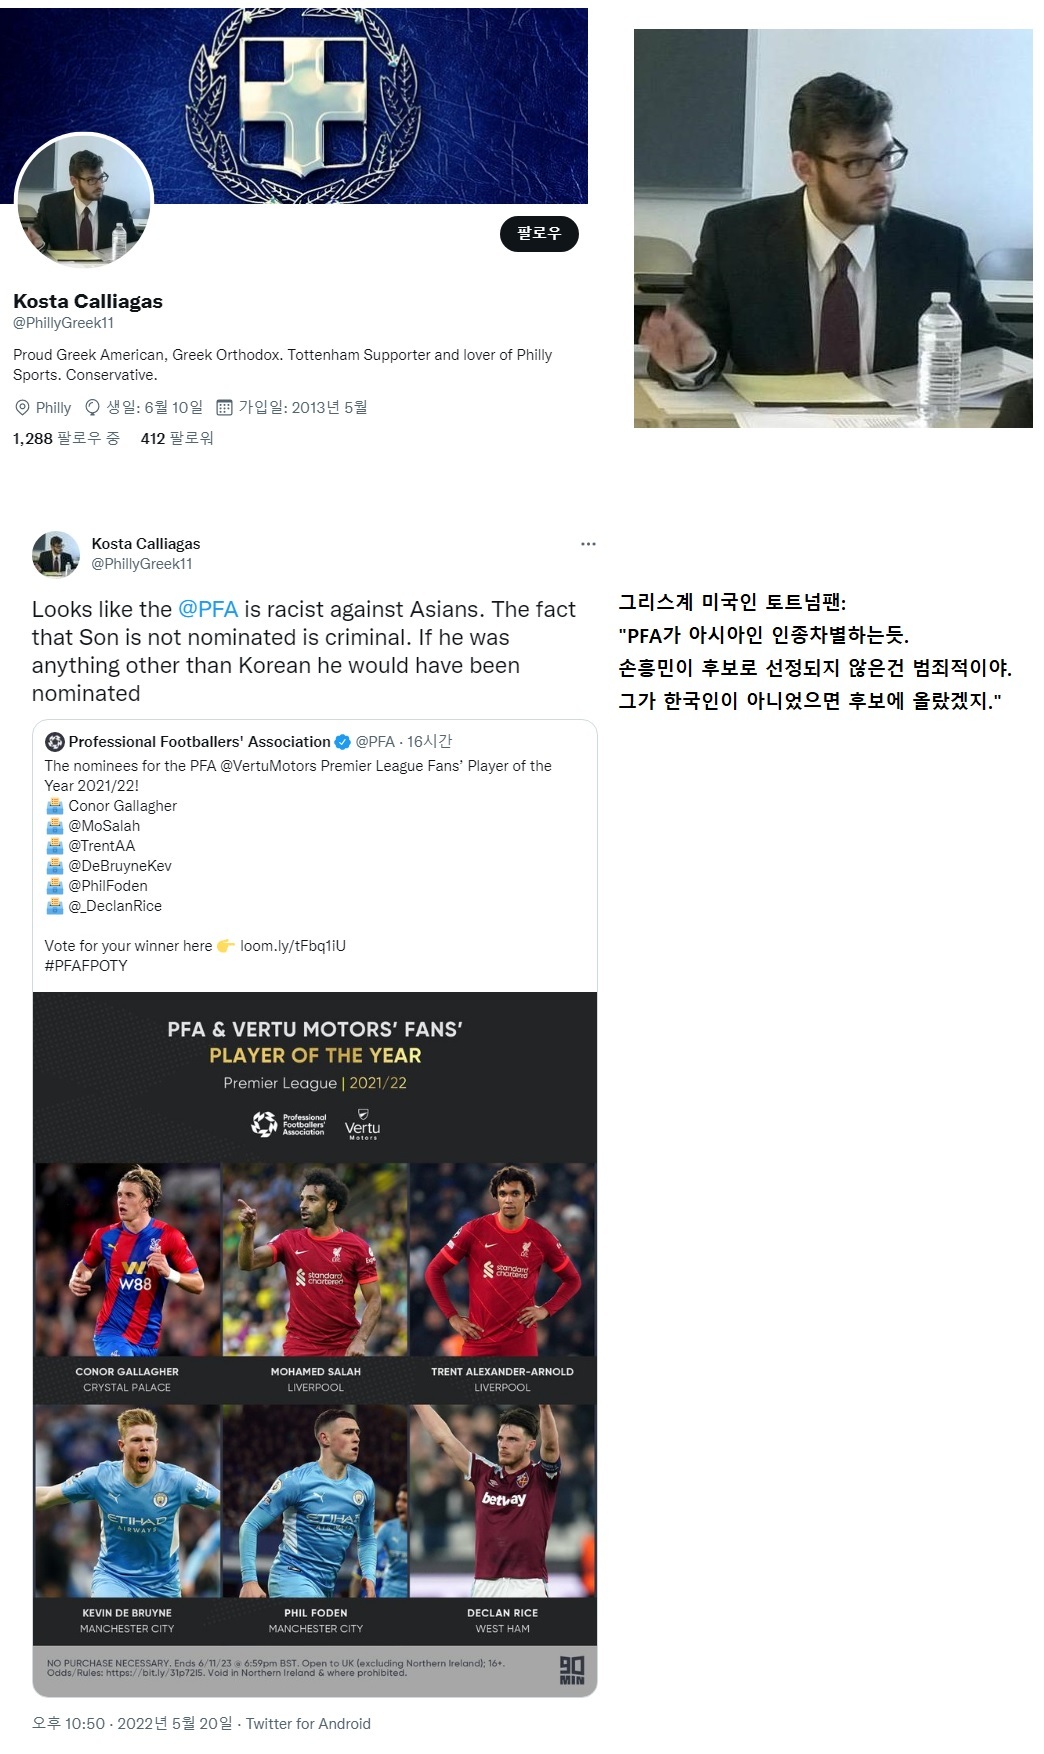Click the PFA account logo in quoted tweet
Viewport: 1044px width, 1754px height.
coord(55,742)
